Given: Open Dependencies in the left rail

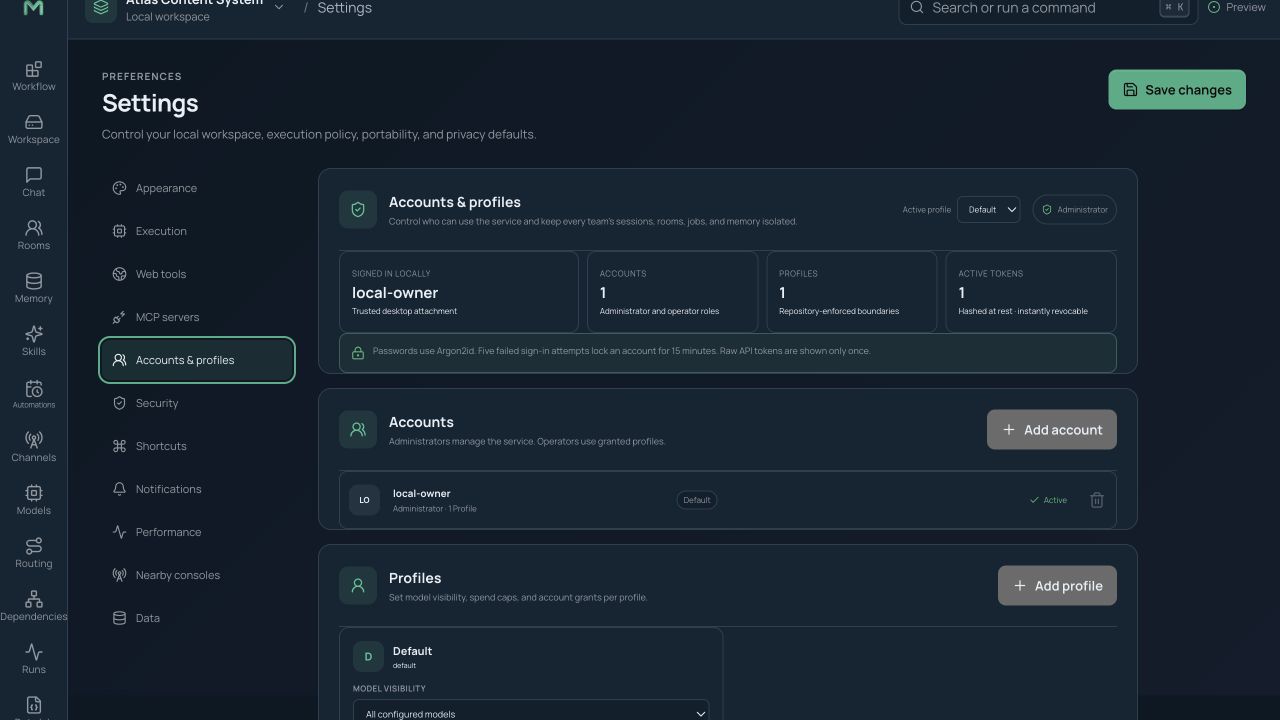Looking at the screenshot, I should coord(33,606).
